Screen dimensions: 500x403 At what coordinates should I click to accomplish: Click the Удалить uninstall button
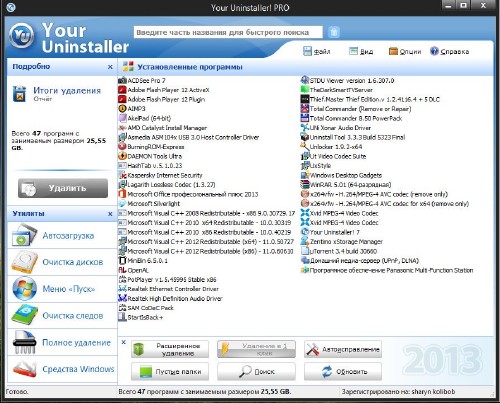click(x=63, y=188)
